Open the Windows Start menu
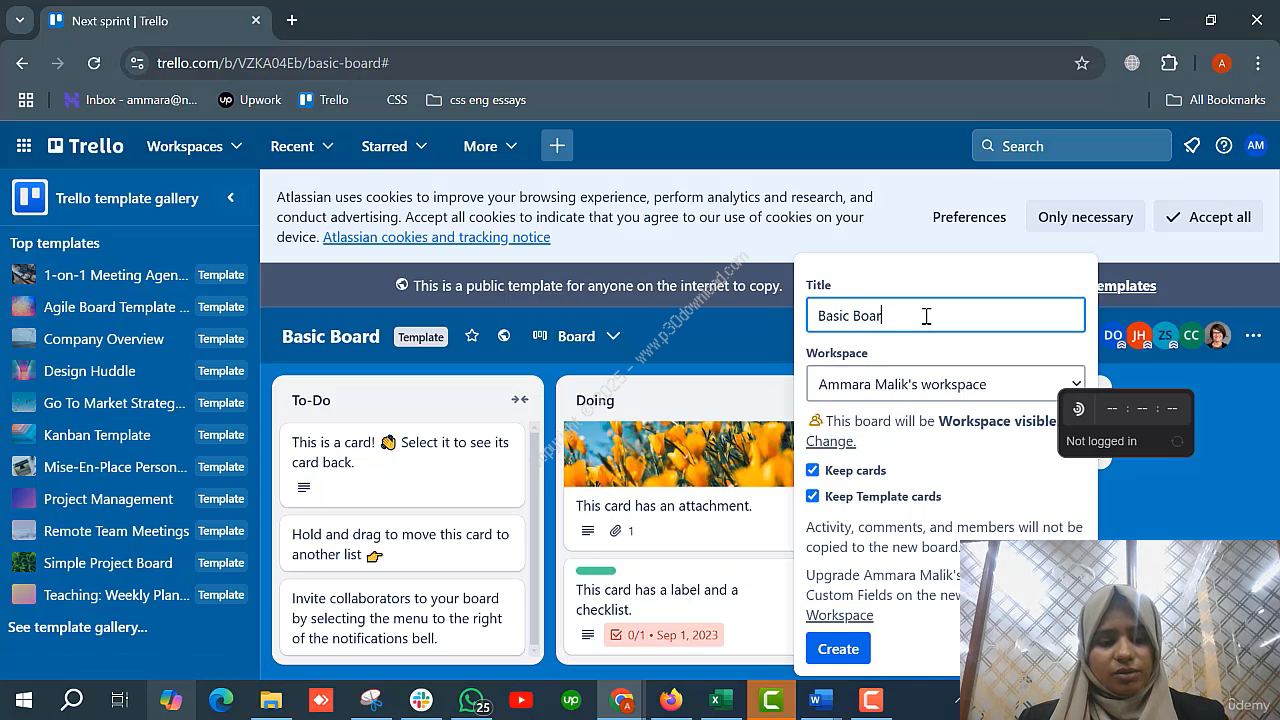 pos(24,700)
